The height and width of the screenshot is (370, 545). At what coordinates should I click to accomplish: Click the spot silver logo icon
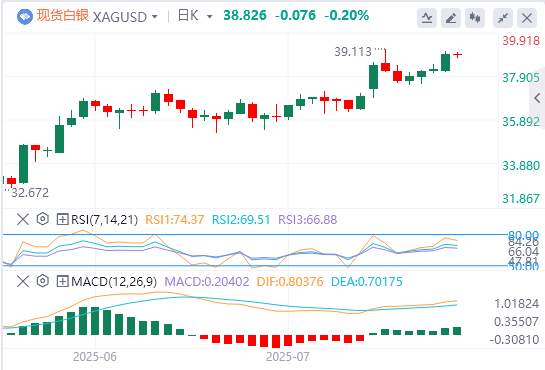(25, 16)
